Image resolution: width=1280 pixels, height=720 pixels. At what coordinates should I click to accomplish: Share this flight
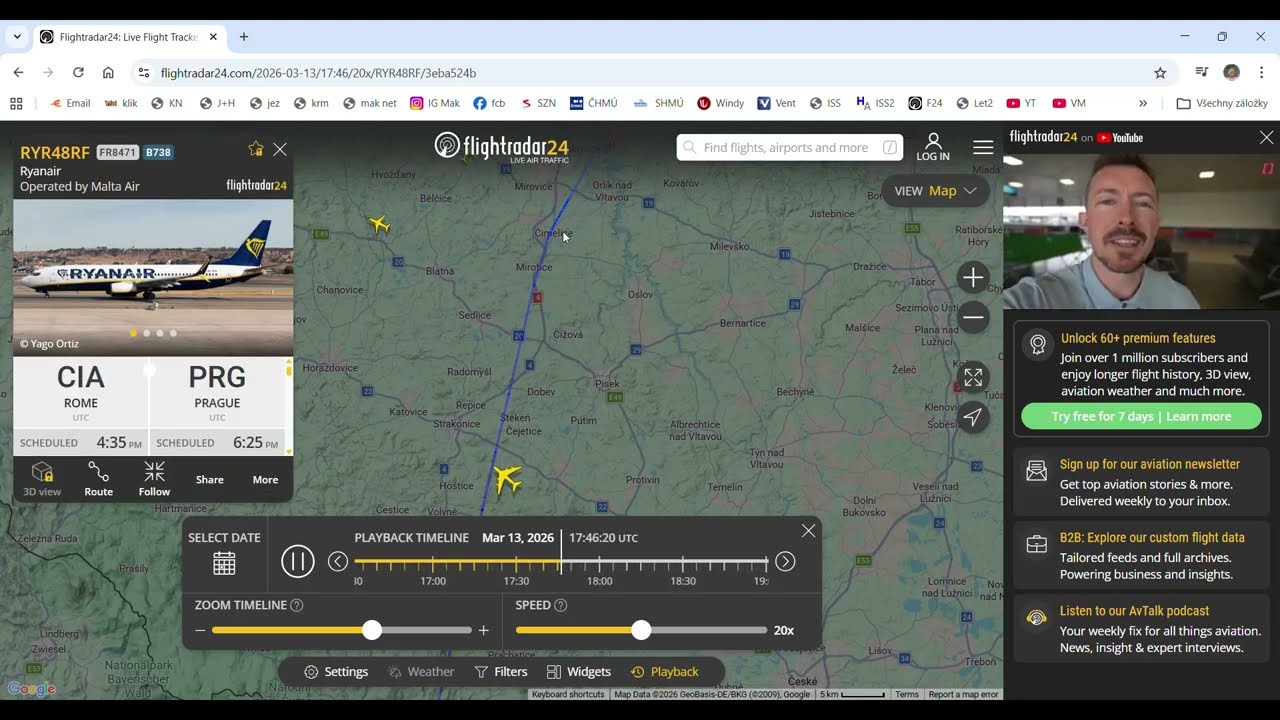coord(210,480)
